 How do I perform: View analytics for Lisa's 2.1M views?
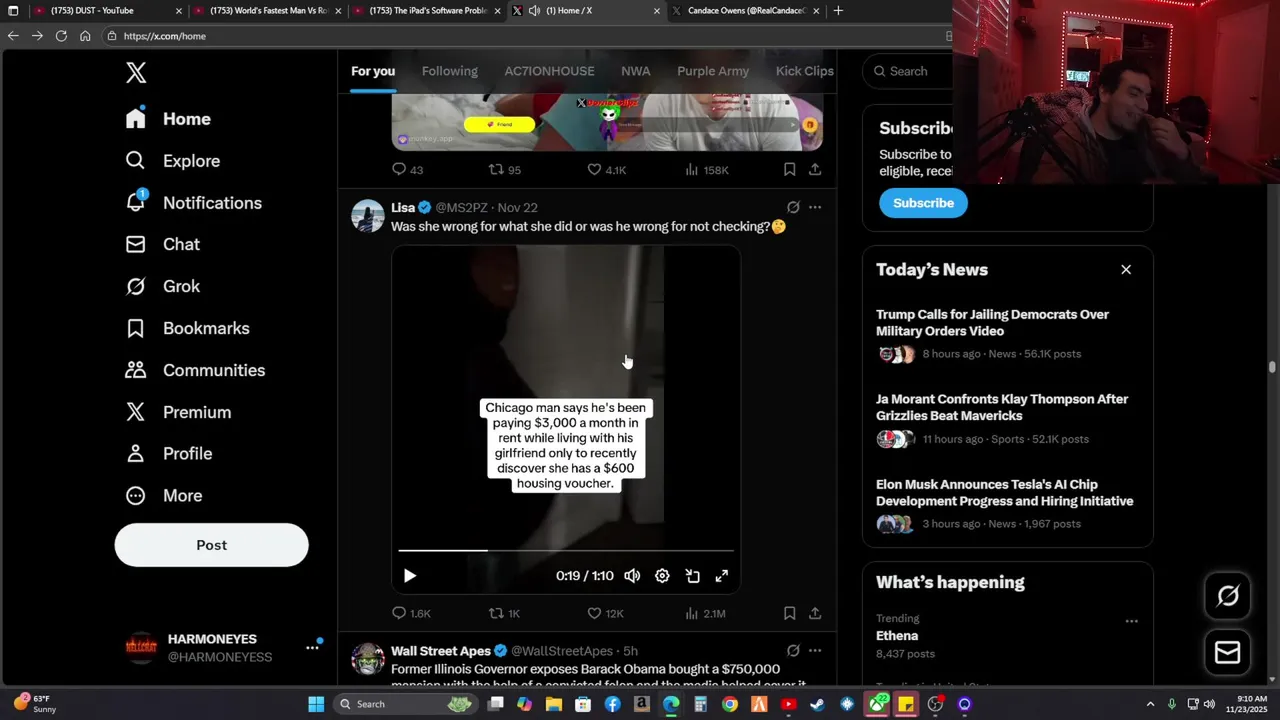705,613
